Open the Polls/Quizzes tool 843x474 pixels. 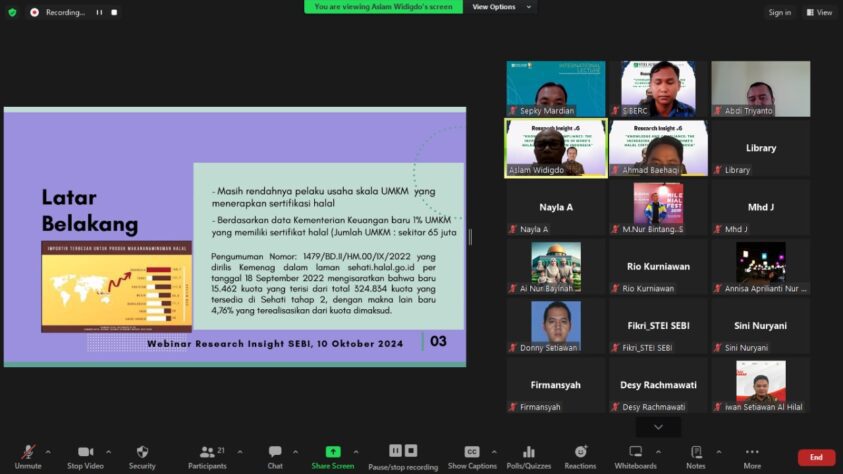[x=529, y=453]
